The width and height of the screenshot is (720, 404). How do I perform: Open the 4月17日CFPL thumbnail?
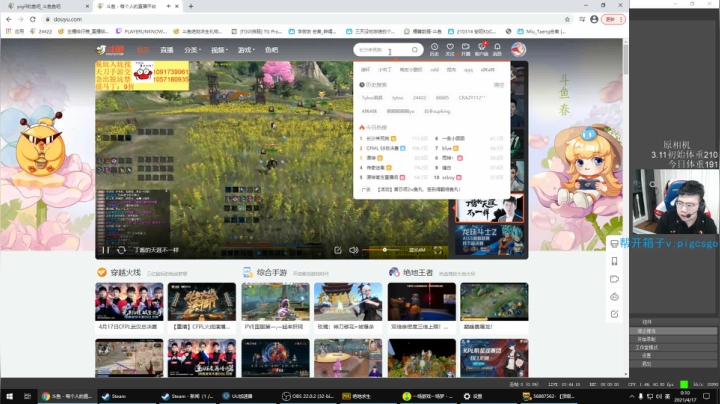click(x=129, y=302)
